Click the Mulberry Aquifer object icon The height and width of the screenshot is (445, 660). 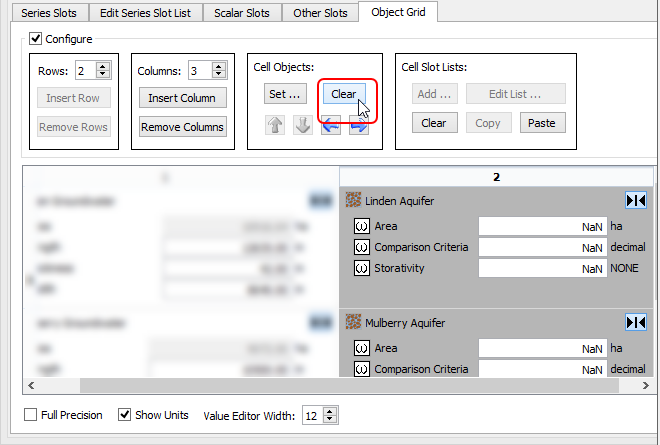(x=353, y=323)
